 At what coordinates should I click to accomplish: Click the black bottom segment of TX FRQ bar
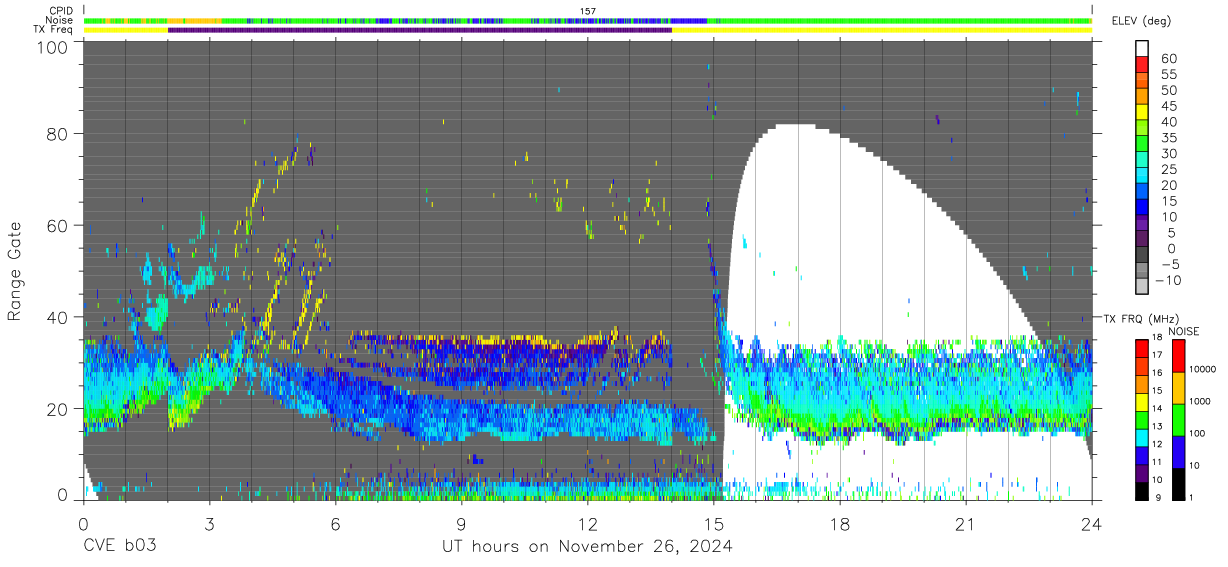tap(1142, 491)
